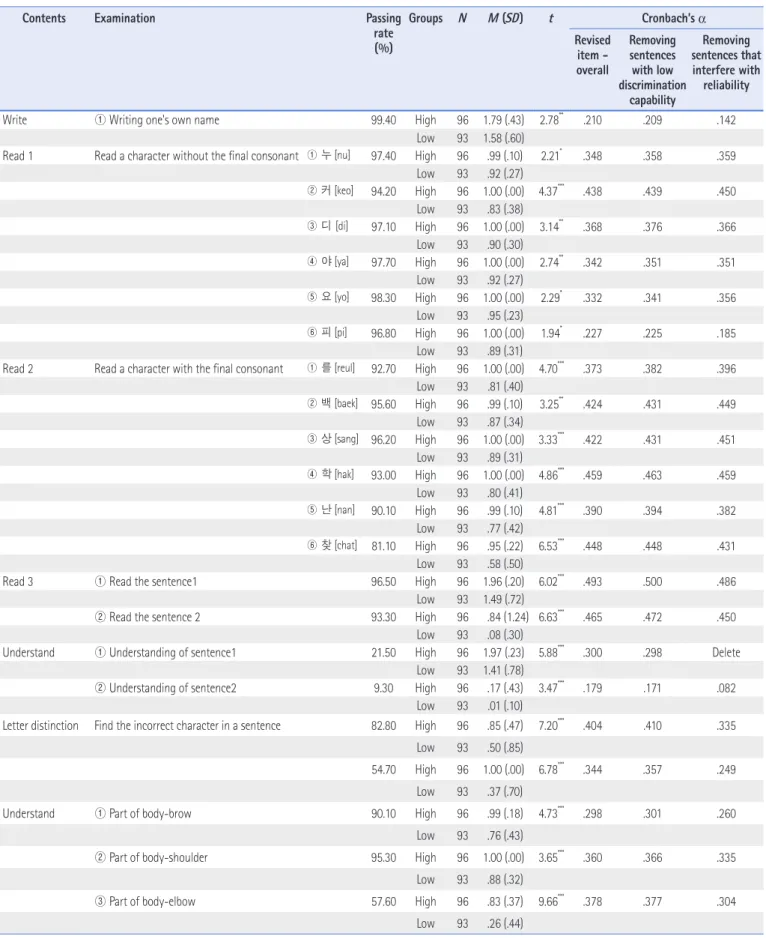
Task: Select the character item '백 [baek]'
Action: [x=333, y=403]
